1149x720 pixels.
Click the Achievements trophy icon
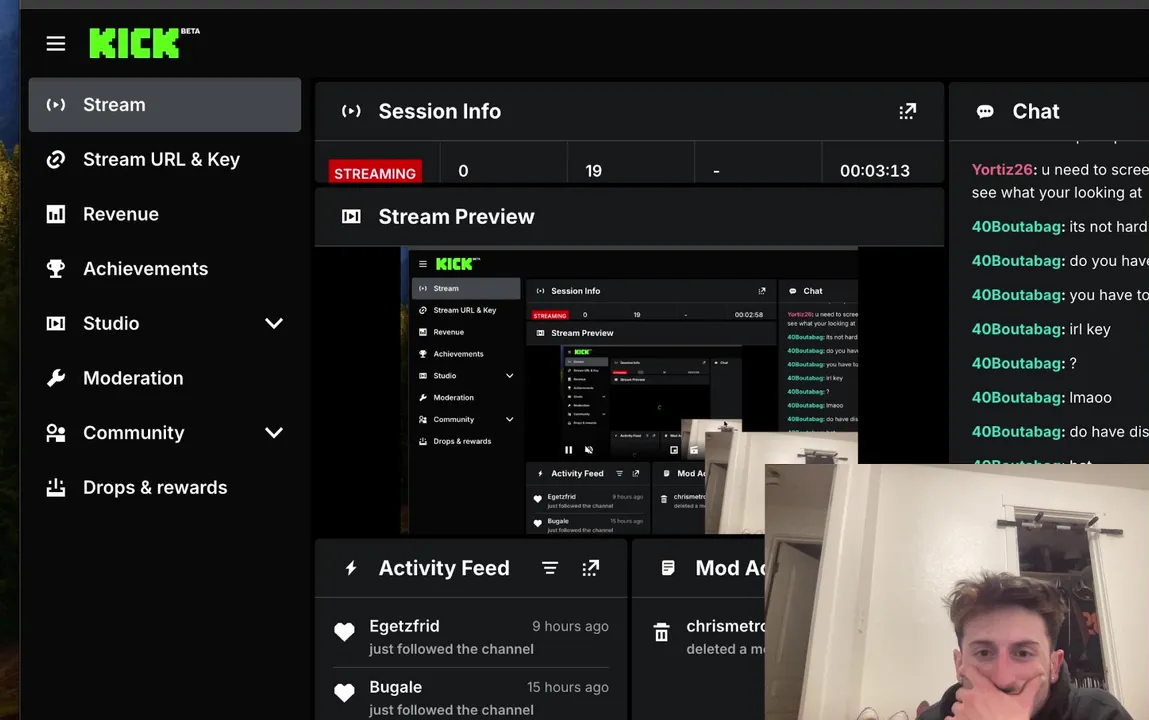[56, 269]
